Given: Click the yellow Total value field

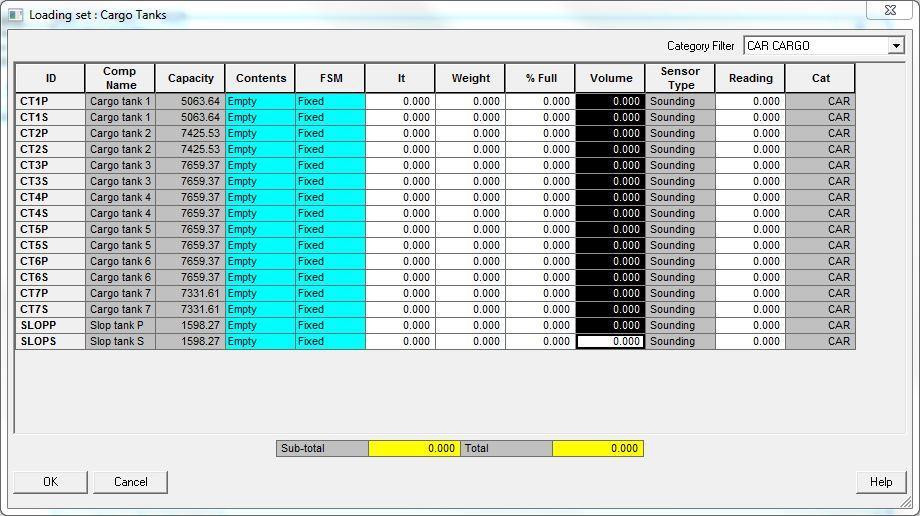Looking at the screenshot, I should click(x=598, y=448).
